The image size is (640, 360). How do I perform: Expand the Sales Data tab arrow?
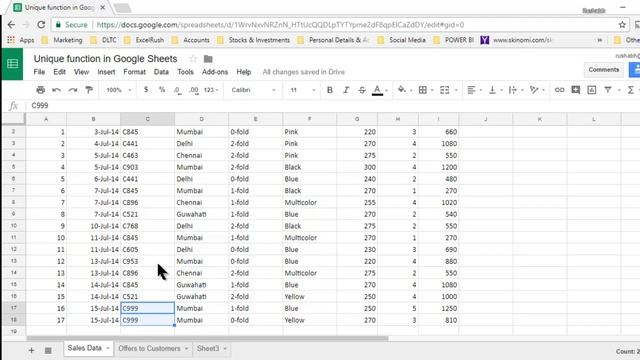(x=108, y=349)
